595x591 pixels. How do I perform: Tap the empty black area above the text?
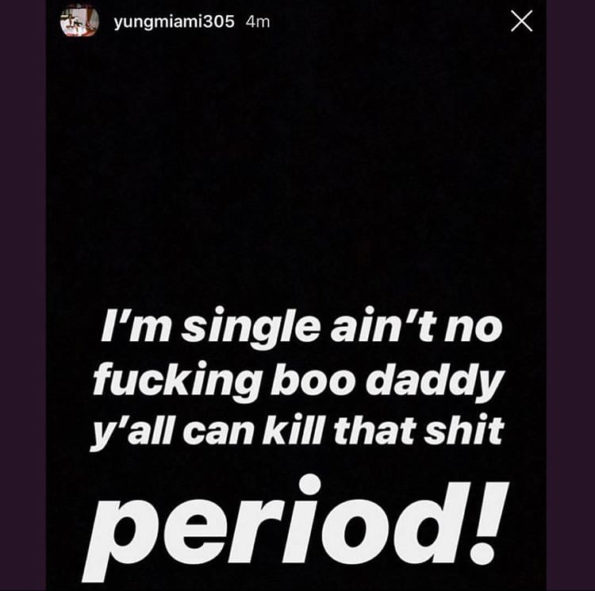point(296,171)
